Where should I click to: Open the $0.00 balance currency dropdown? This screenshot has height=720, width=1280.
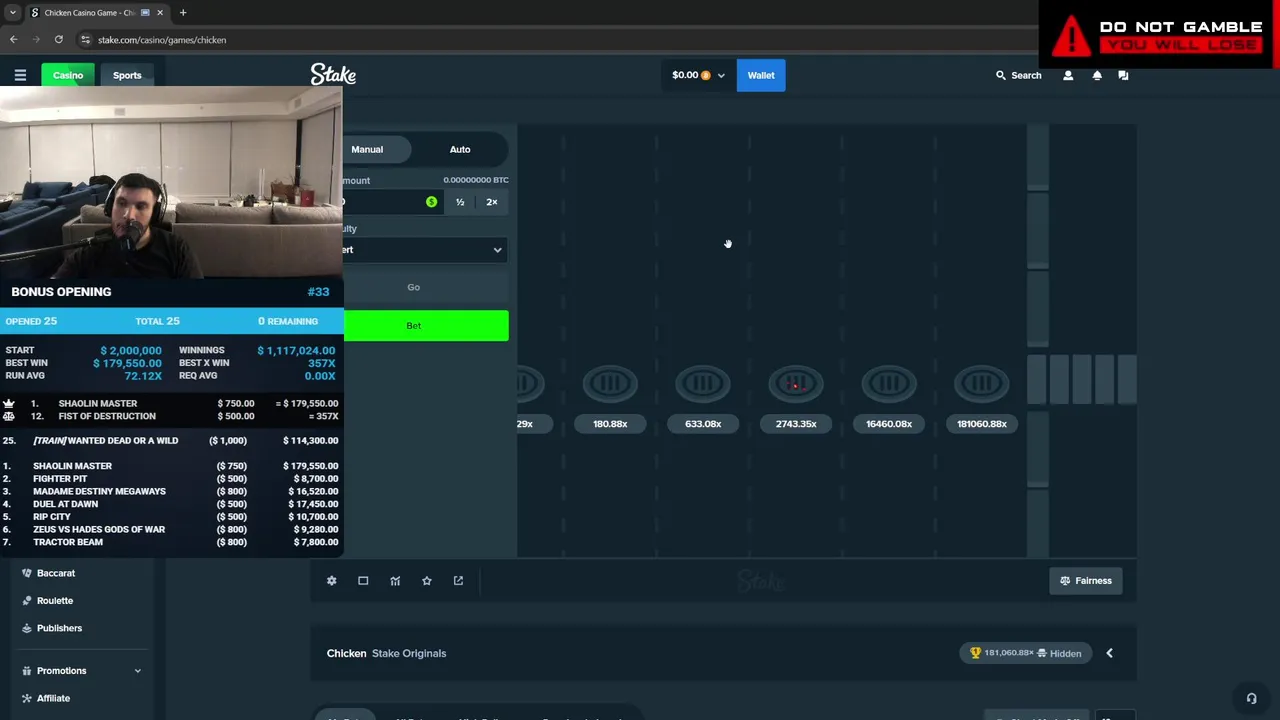click(698, 75)
